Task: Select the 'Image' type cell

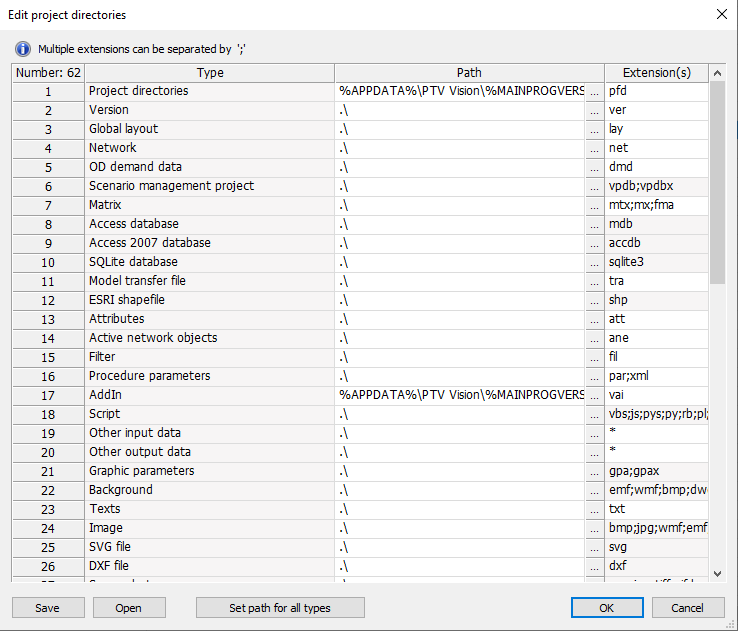Action: [x=210, y=528]
